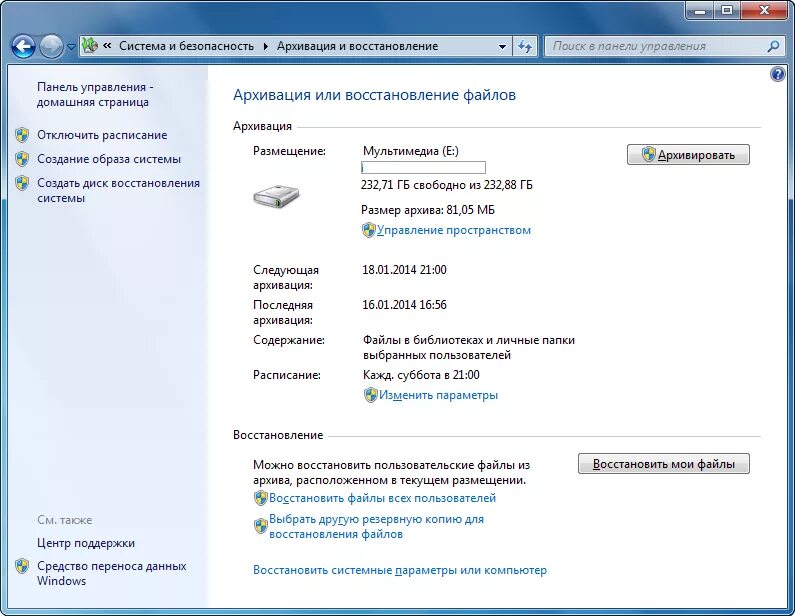Select last backup date '16.01.2014 16:56'

(404, 305)
